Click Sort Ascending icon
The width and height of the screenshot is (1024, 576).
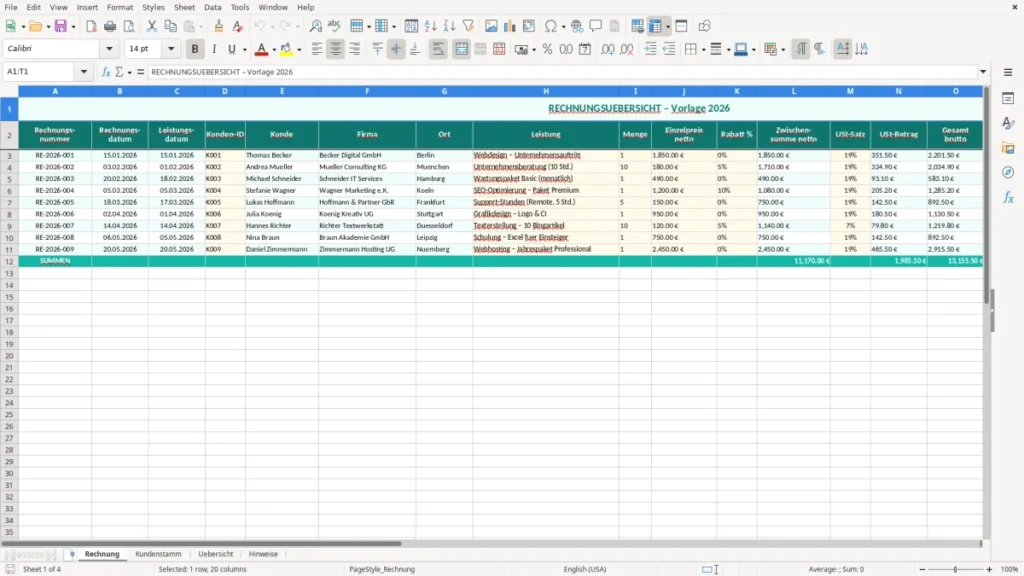pyautogui.click(x=430, y=26)
